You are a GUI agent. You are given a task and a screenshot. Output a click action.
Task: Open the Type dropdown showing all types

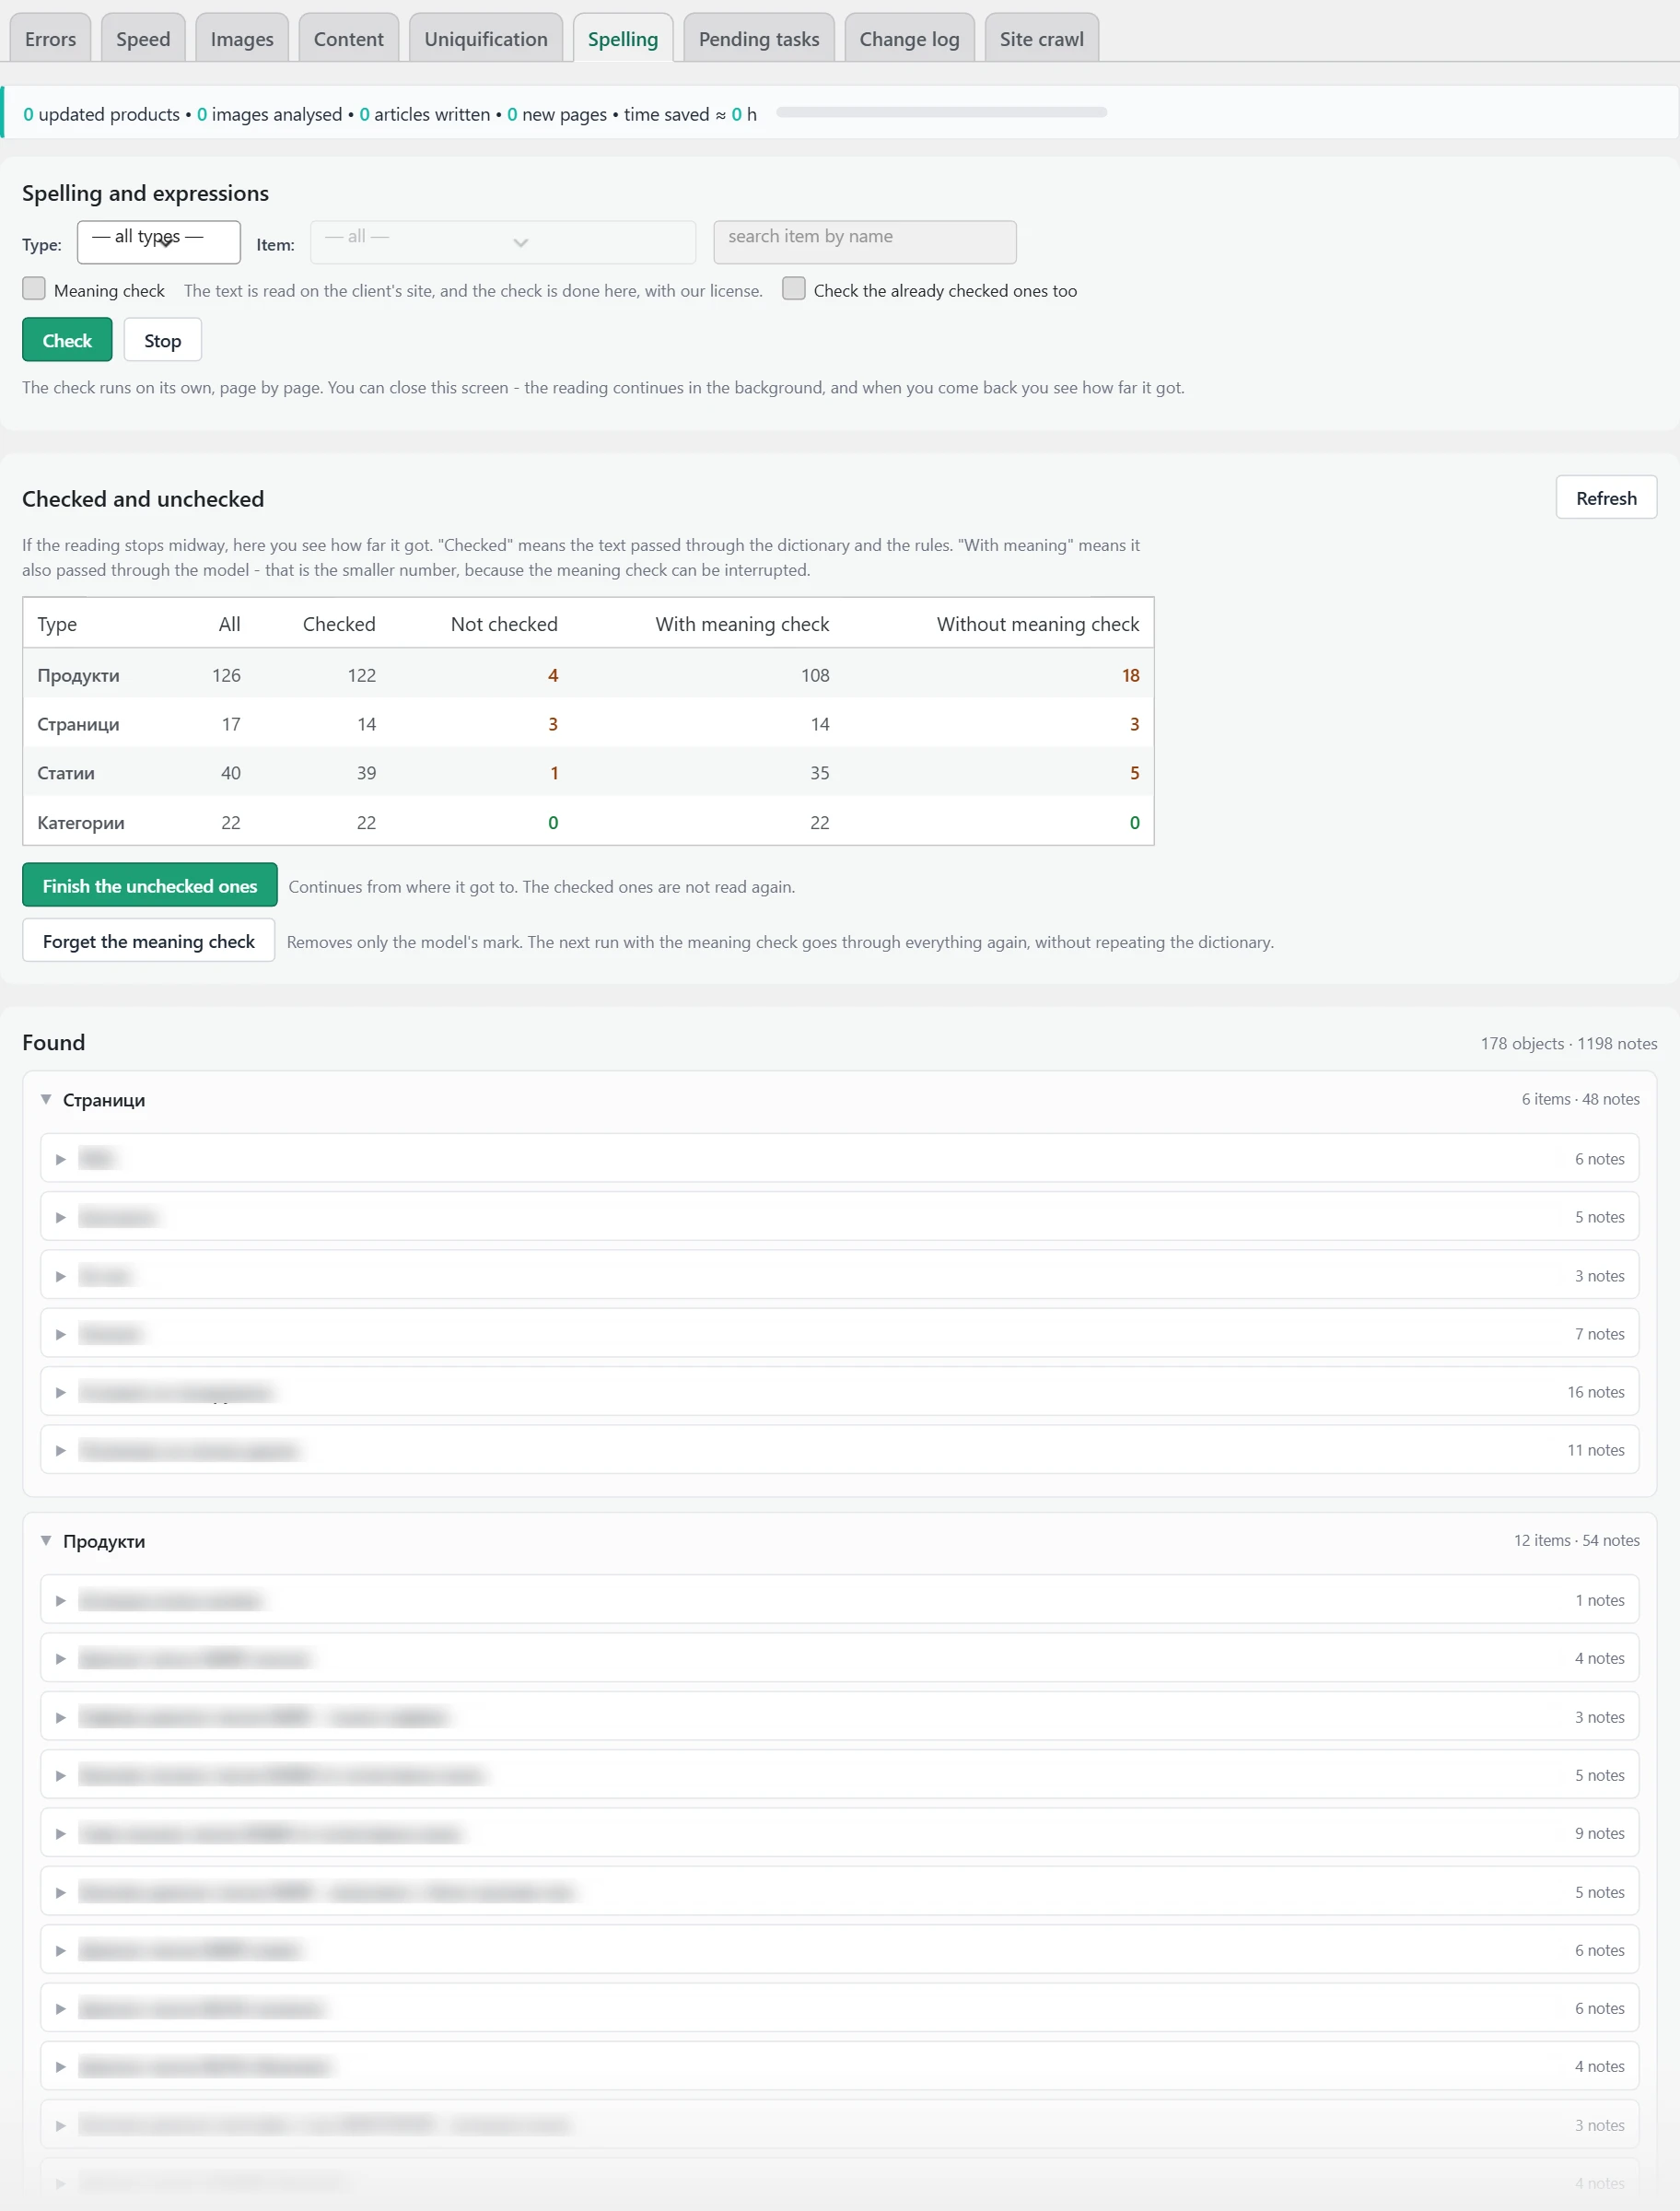point(159,242)
